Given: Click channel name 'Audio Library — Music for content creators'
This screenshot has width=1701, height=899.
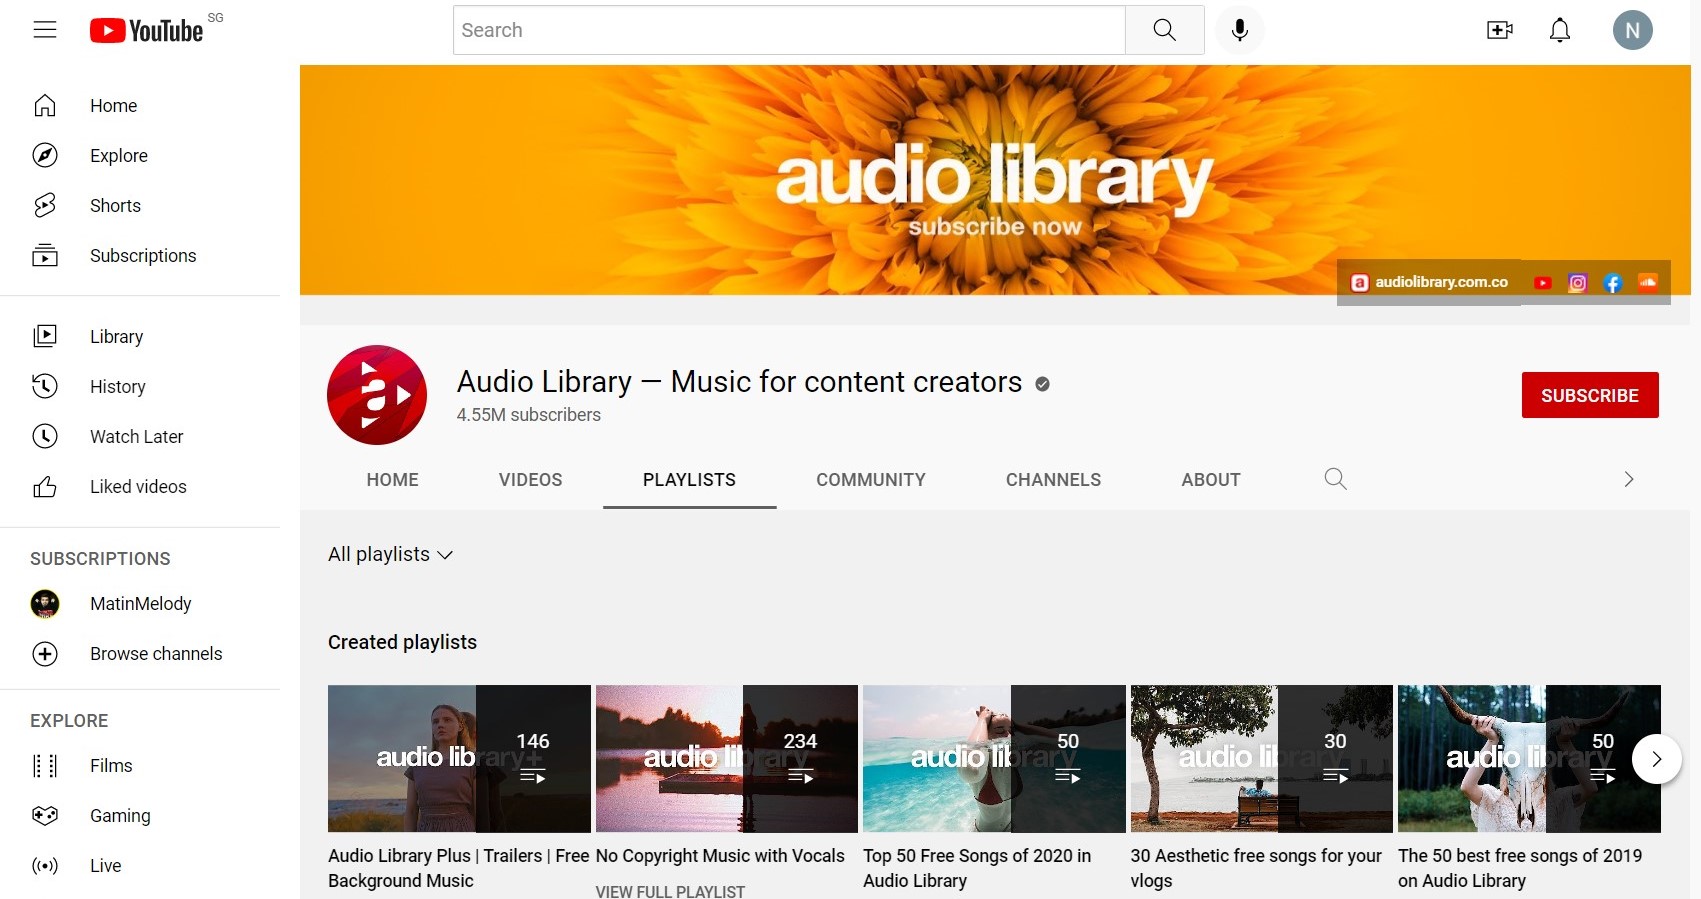Looking at the screenshot, I should coord(739,382).
